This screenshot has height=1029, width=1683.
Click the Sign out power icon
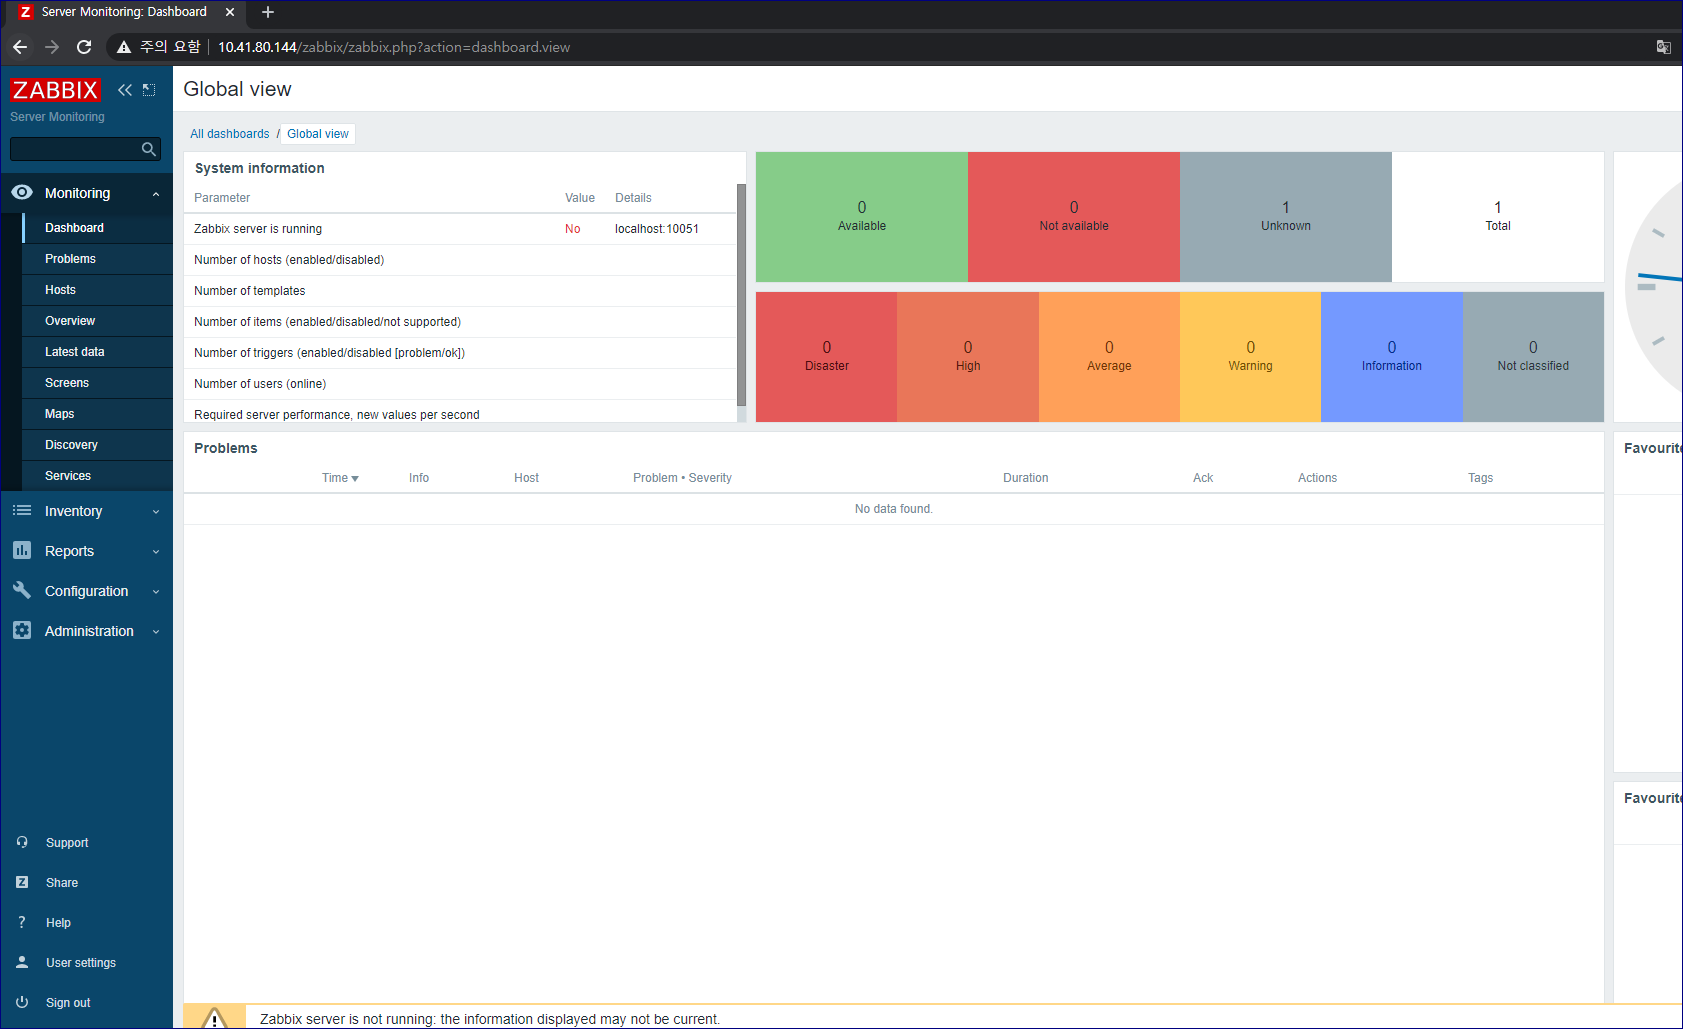tap(22, 1002)
